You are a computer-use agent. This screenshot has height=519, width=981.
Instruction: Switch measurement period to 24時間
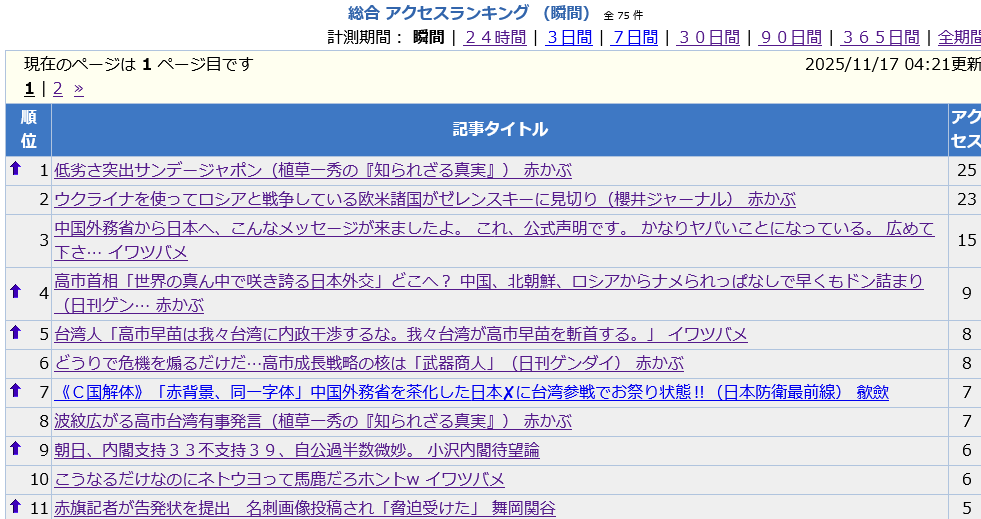pos(494,38)
